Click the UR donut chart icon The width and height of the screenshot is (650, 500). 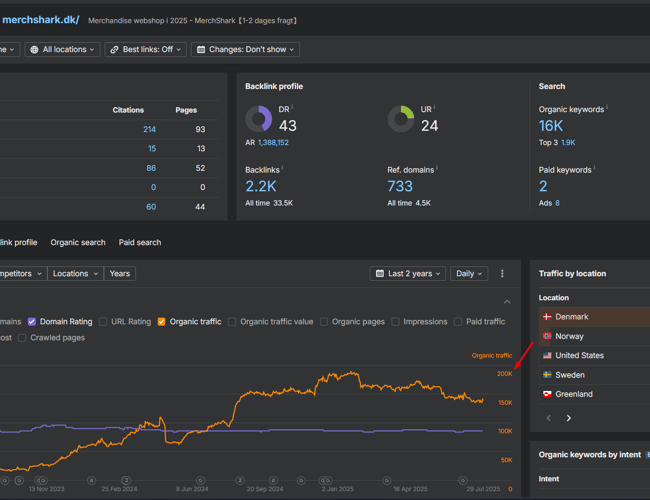pos(401,119)
